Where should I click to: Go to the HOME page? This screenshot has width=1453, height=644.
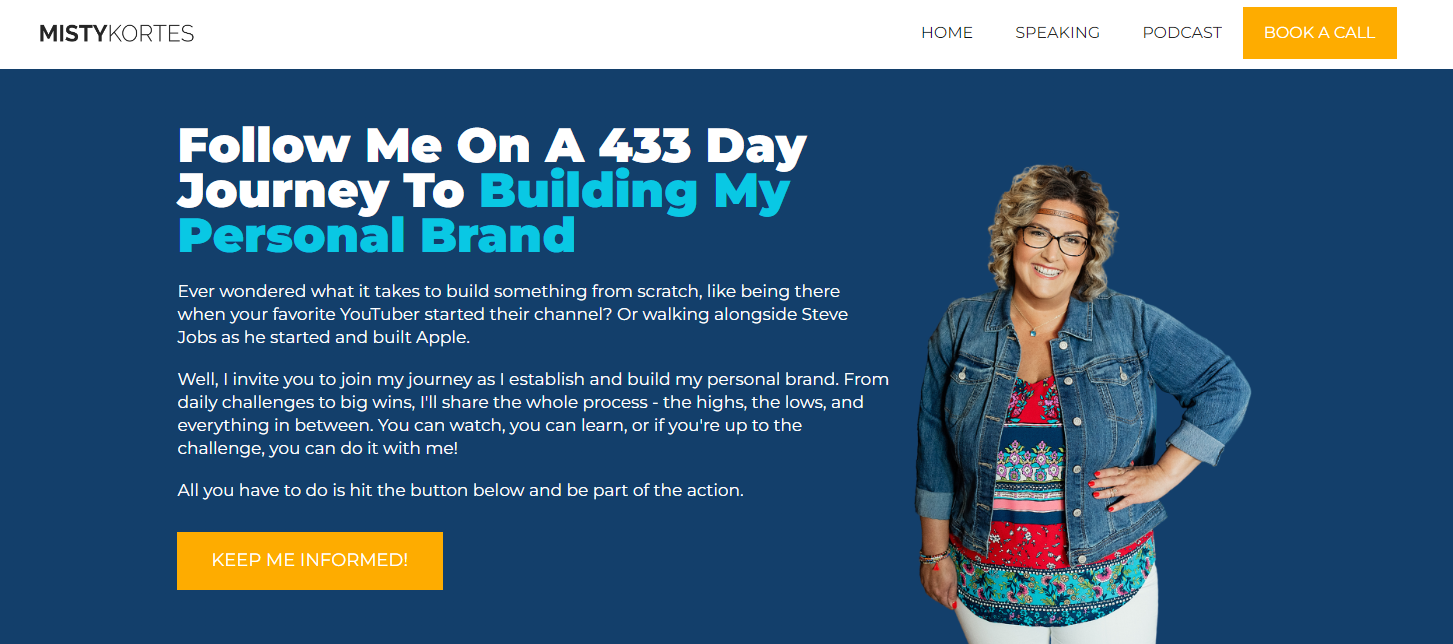pos(946,33)
